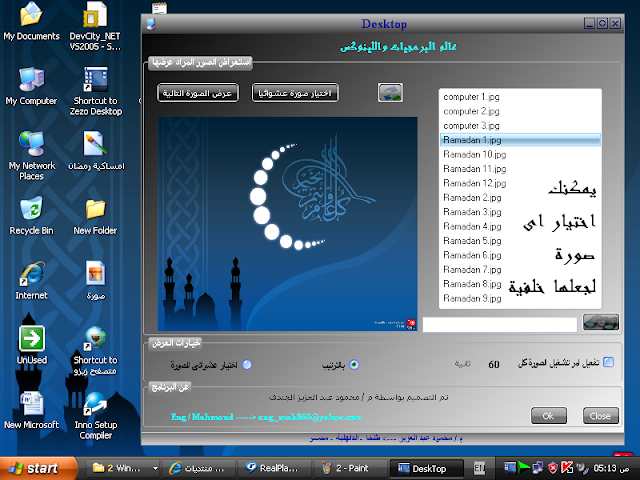The width and height of the screenshot is (640, 480).
Task: Click the اختيار صورة عشوائيا button
Action: pyautogui.click(x=295, y=93)
